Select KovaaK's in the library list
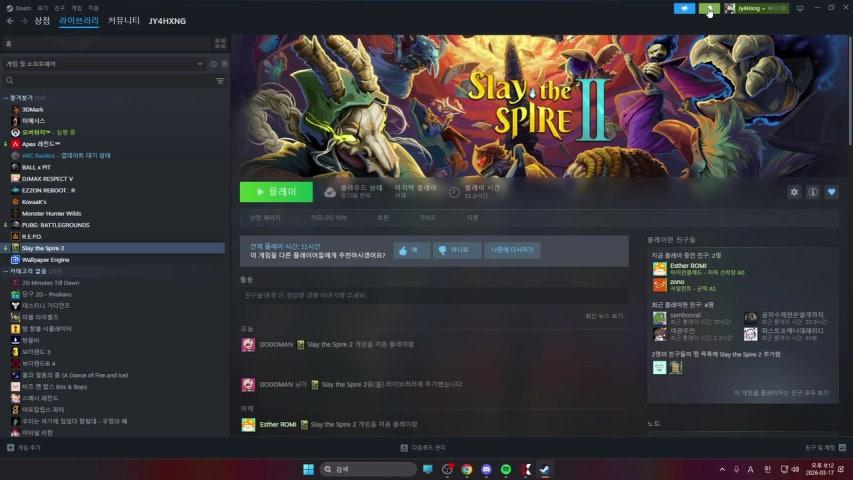The width and height of the screenshot is (853, 480). coord(34,202)
